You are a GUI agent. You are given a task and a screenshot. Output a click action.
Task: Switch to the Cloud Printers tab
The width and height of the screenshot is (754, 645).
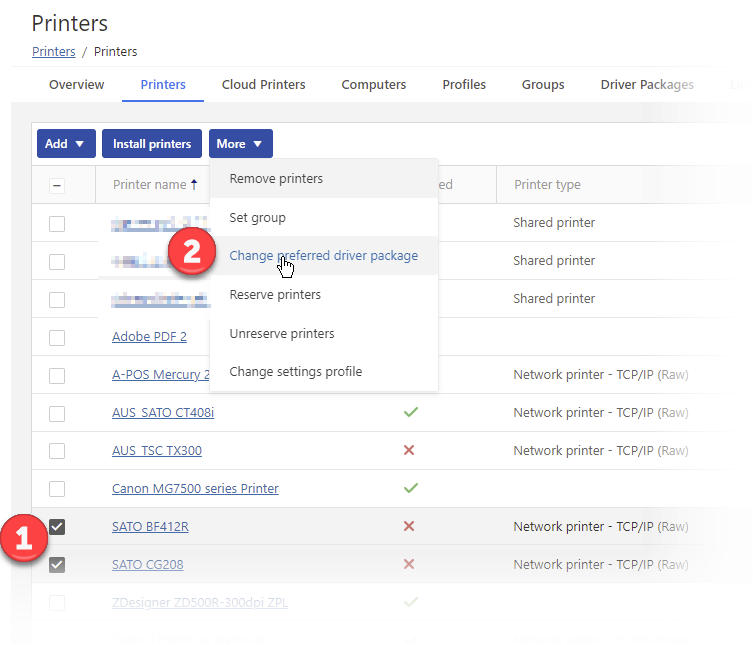[x=263, y=85]
